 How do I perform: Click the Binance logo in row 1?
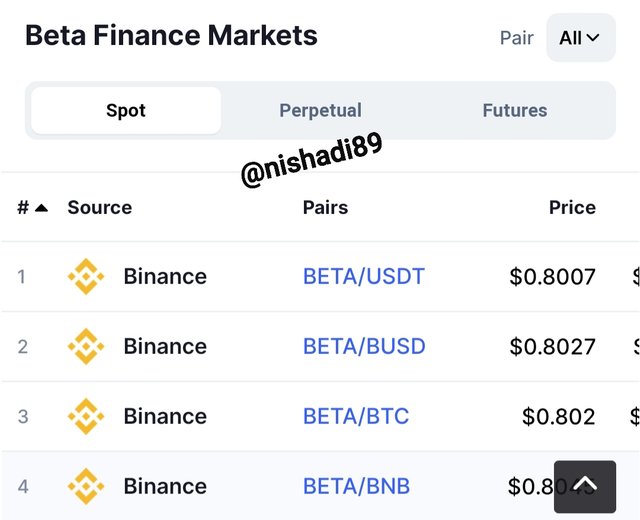coord(86,276)
